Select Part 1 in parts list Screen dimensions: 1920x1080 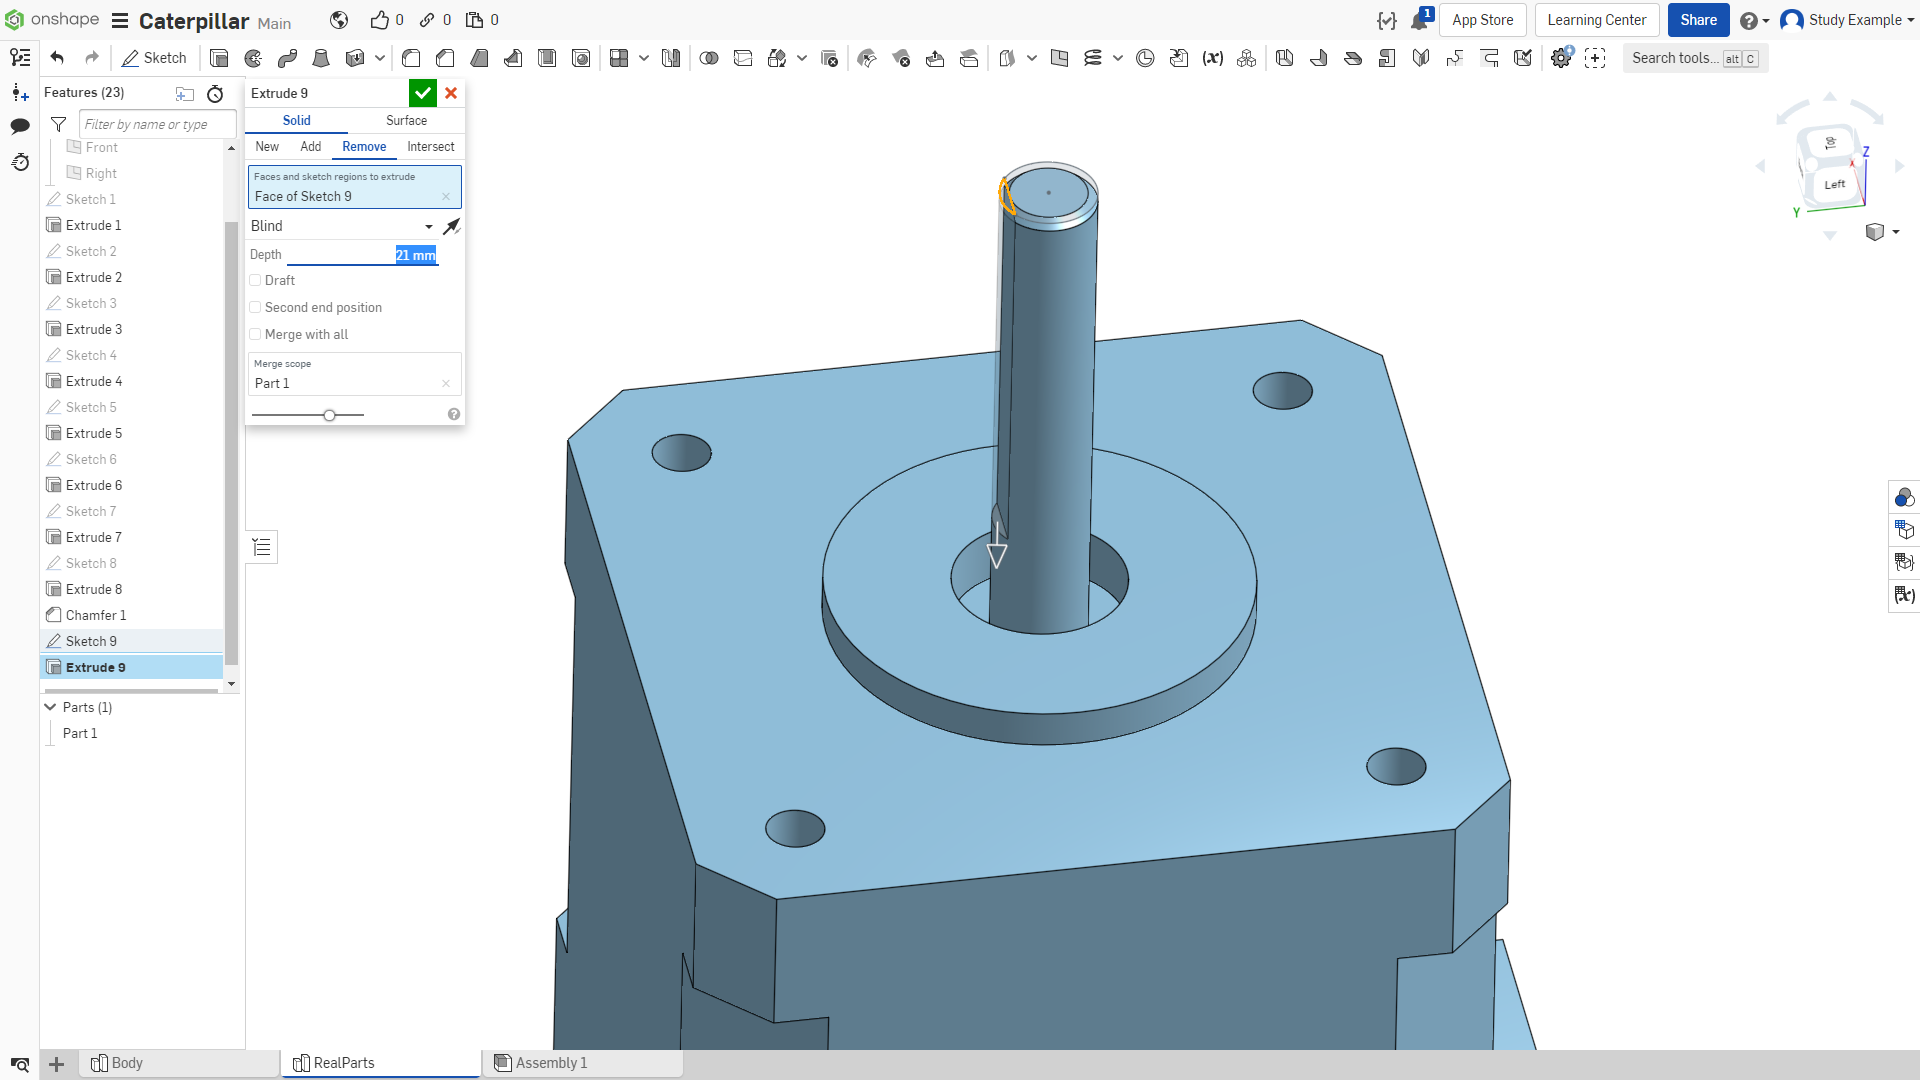(80, 733)
